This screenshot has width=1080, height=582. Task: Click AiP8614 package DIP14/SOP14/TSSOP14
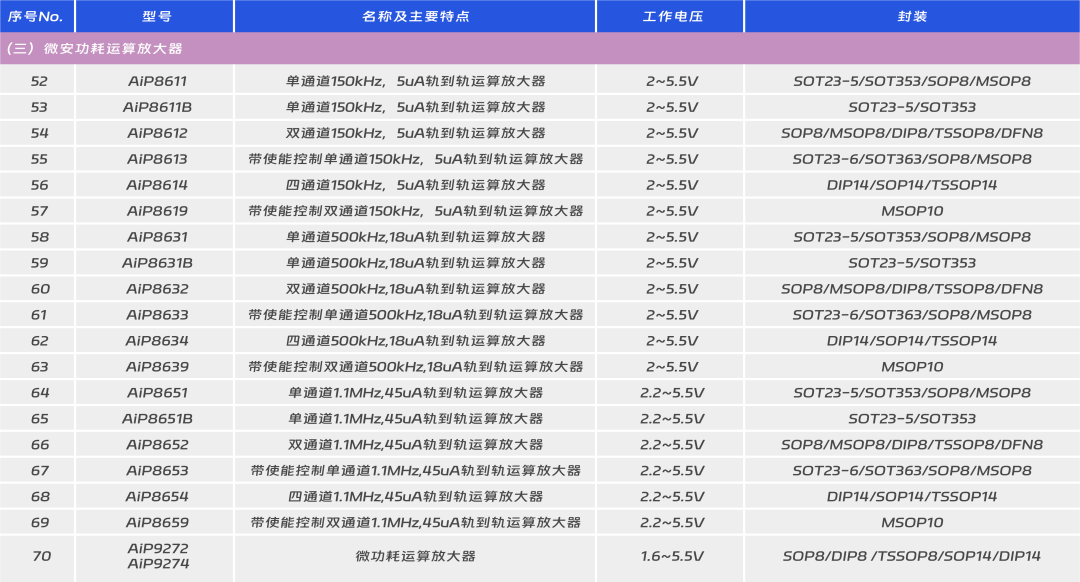coord(912,185)
